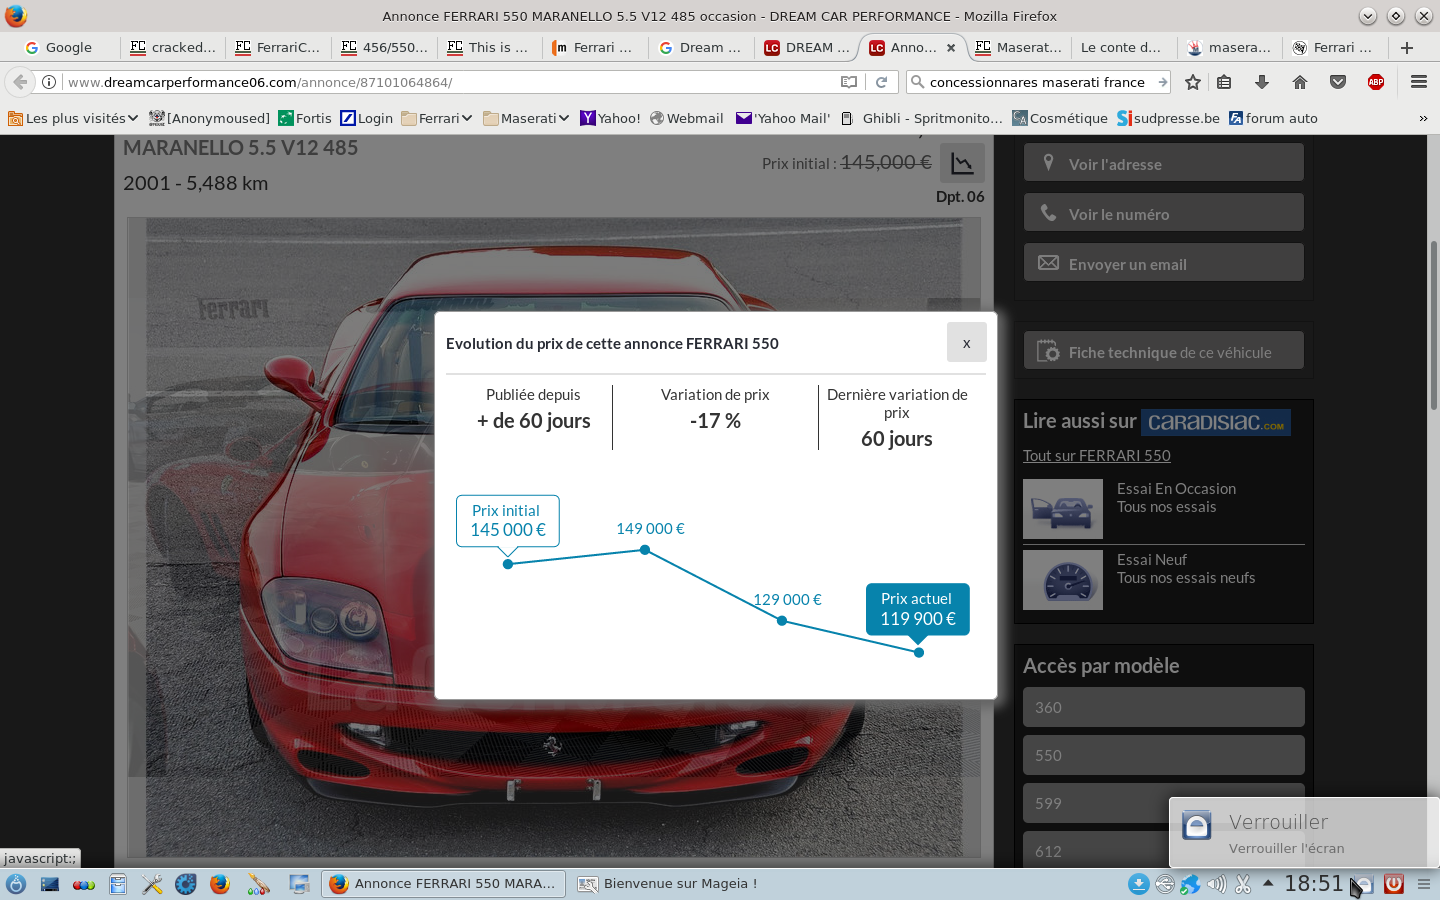Click Voir le numéro button

(x=1163, y=213)
